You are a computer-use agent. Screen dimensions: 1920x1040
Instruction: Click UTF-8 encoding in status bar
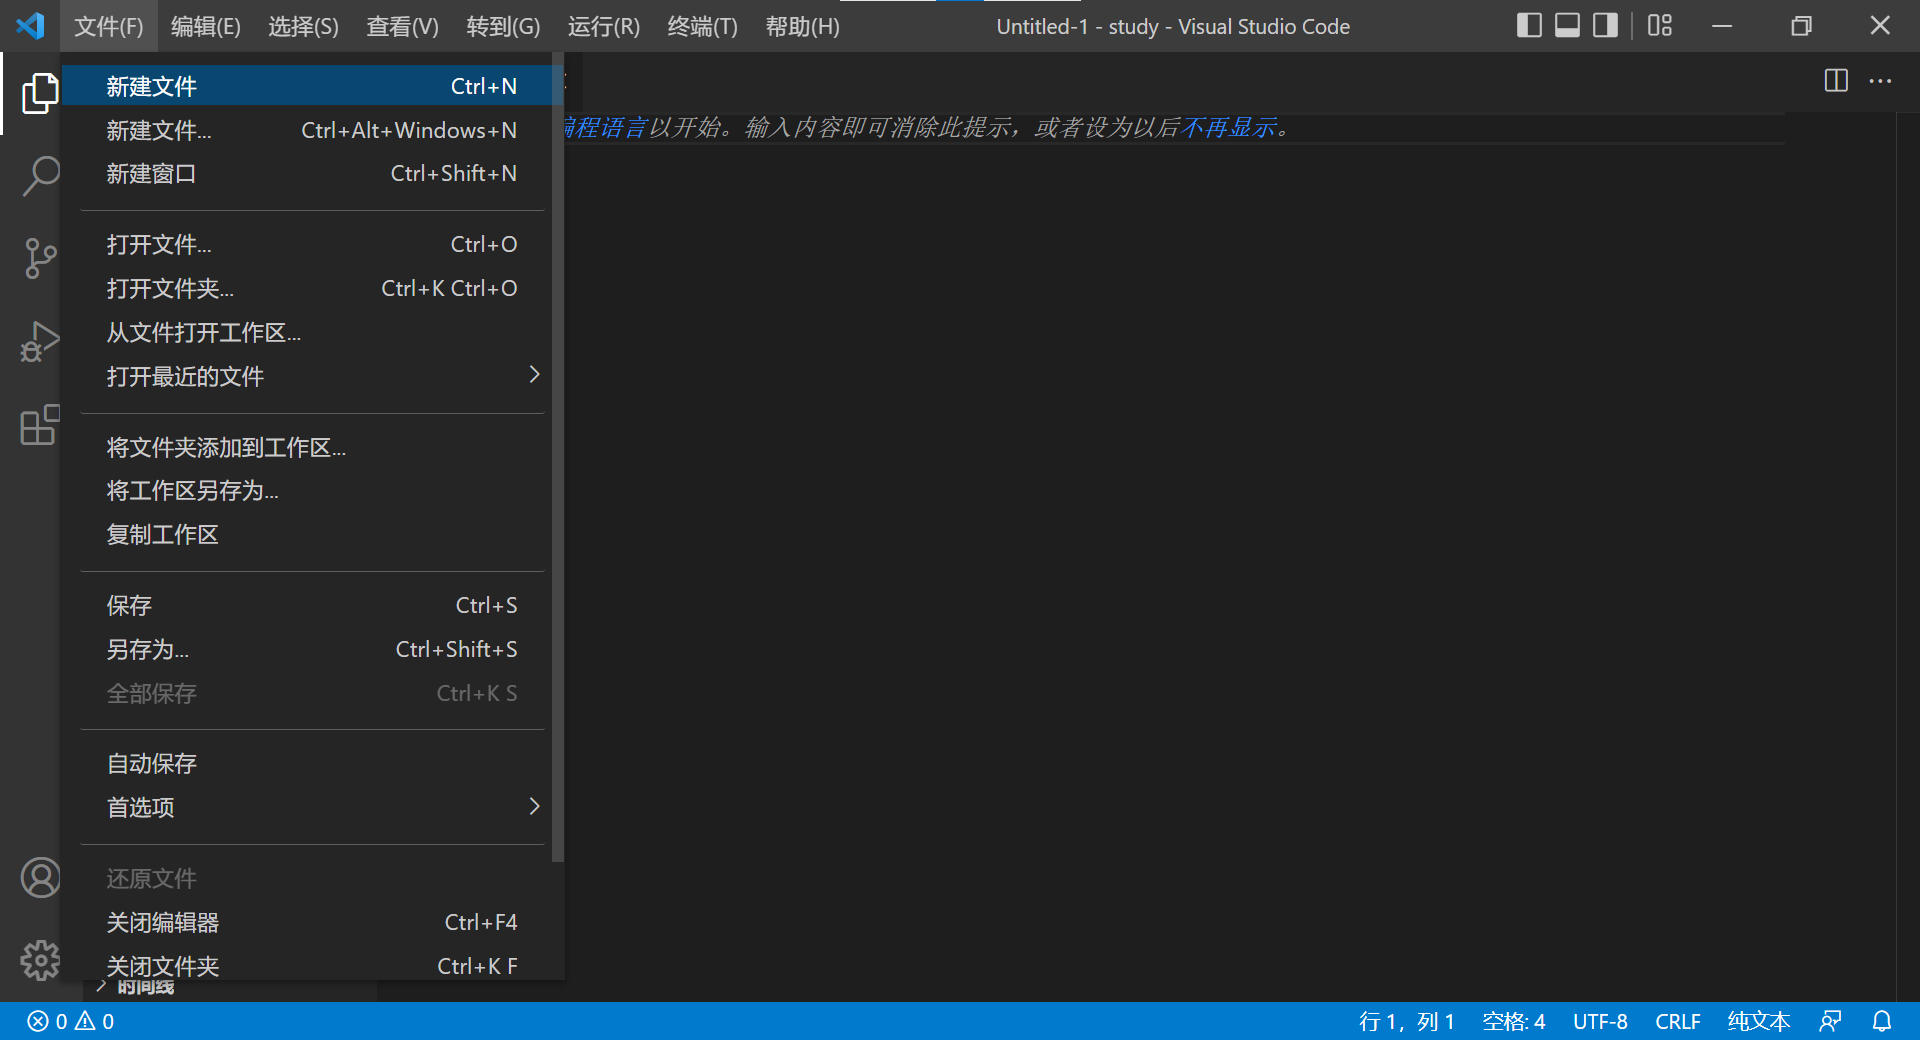pyautogui.click(x=1600, y=1021)
